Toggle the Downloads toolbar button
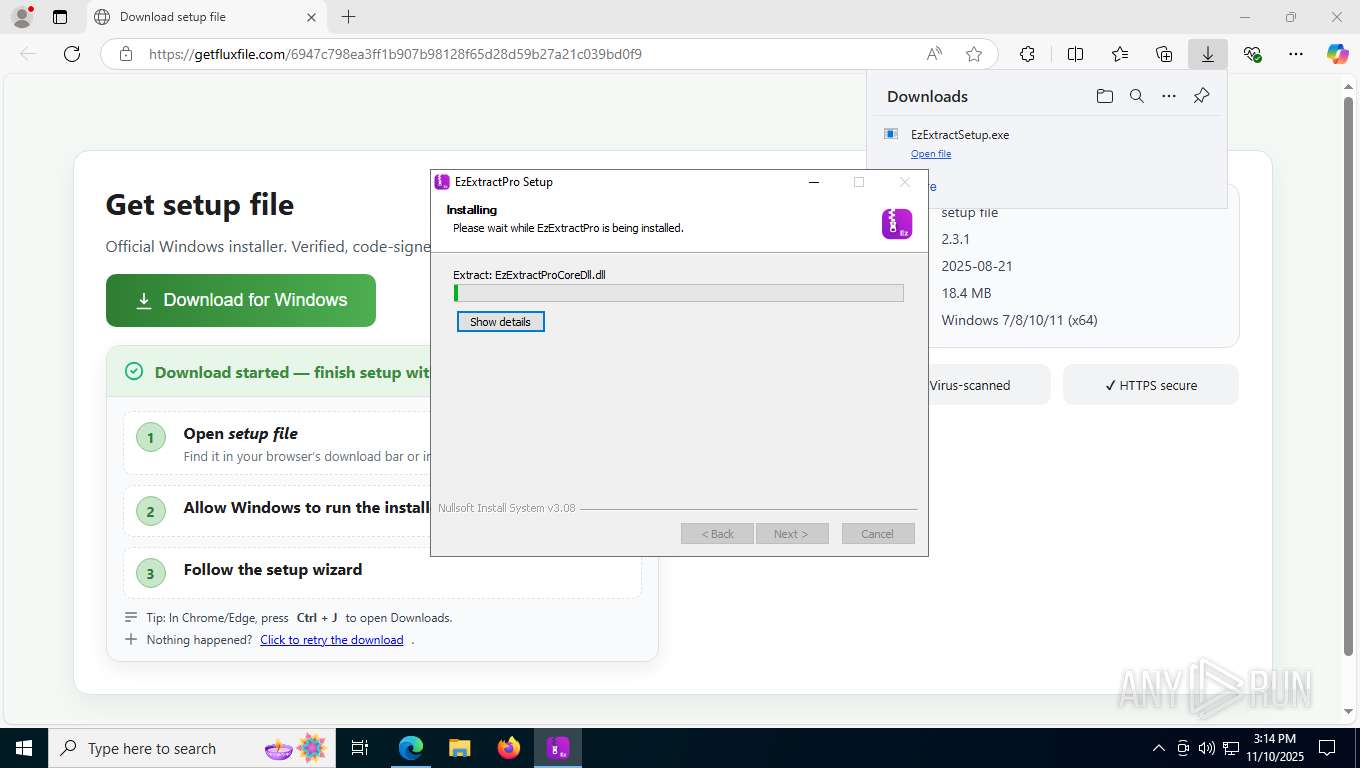The width and height of the screenshot is (1360, 768). click(1208, 54)
